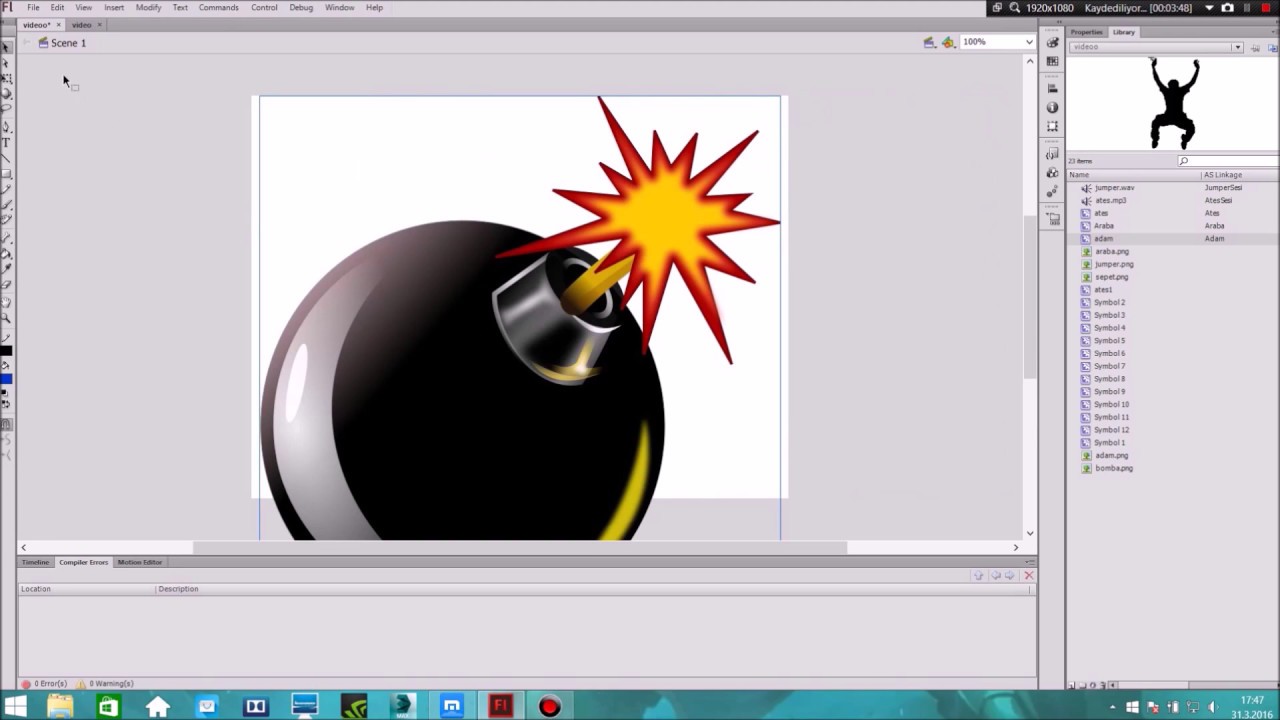The width and height of the screenshot is (1280, 720).
Task: Select the Zoom magnifier tool
Action: point(6,318)
